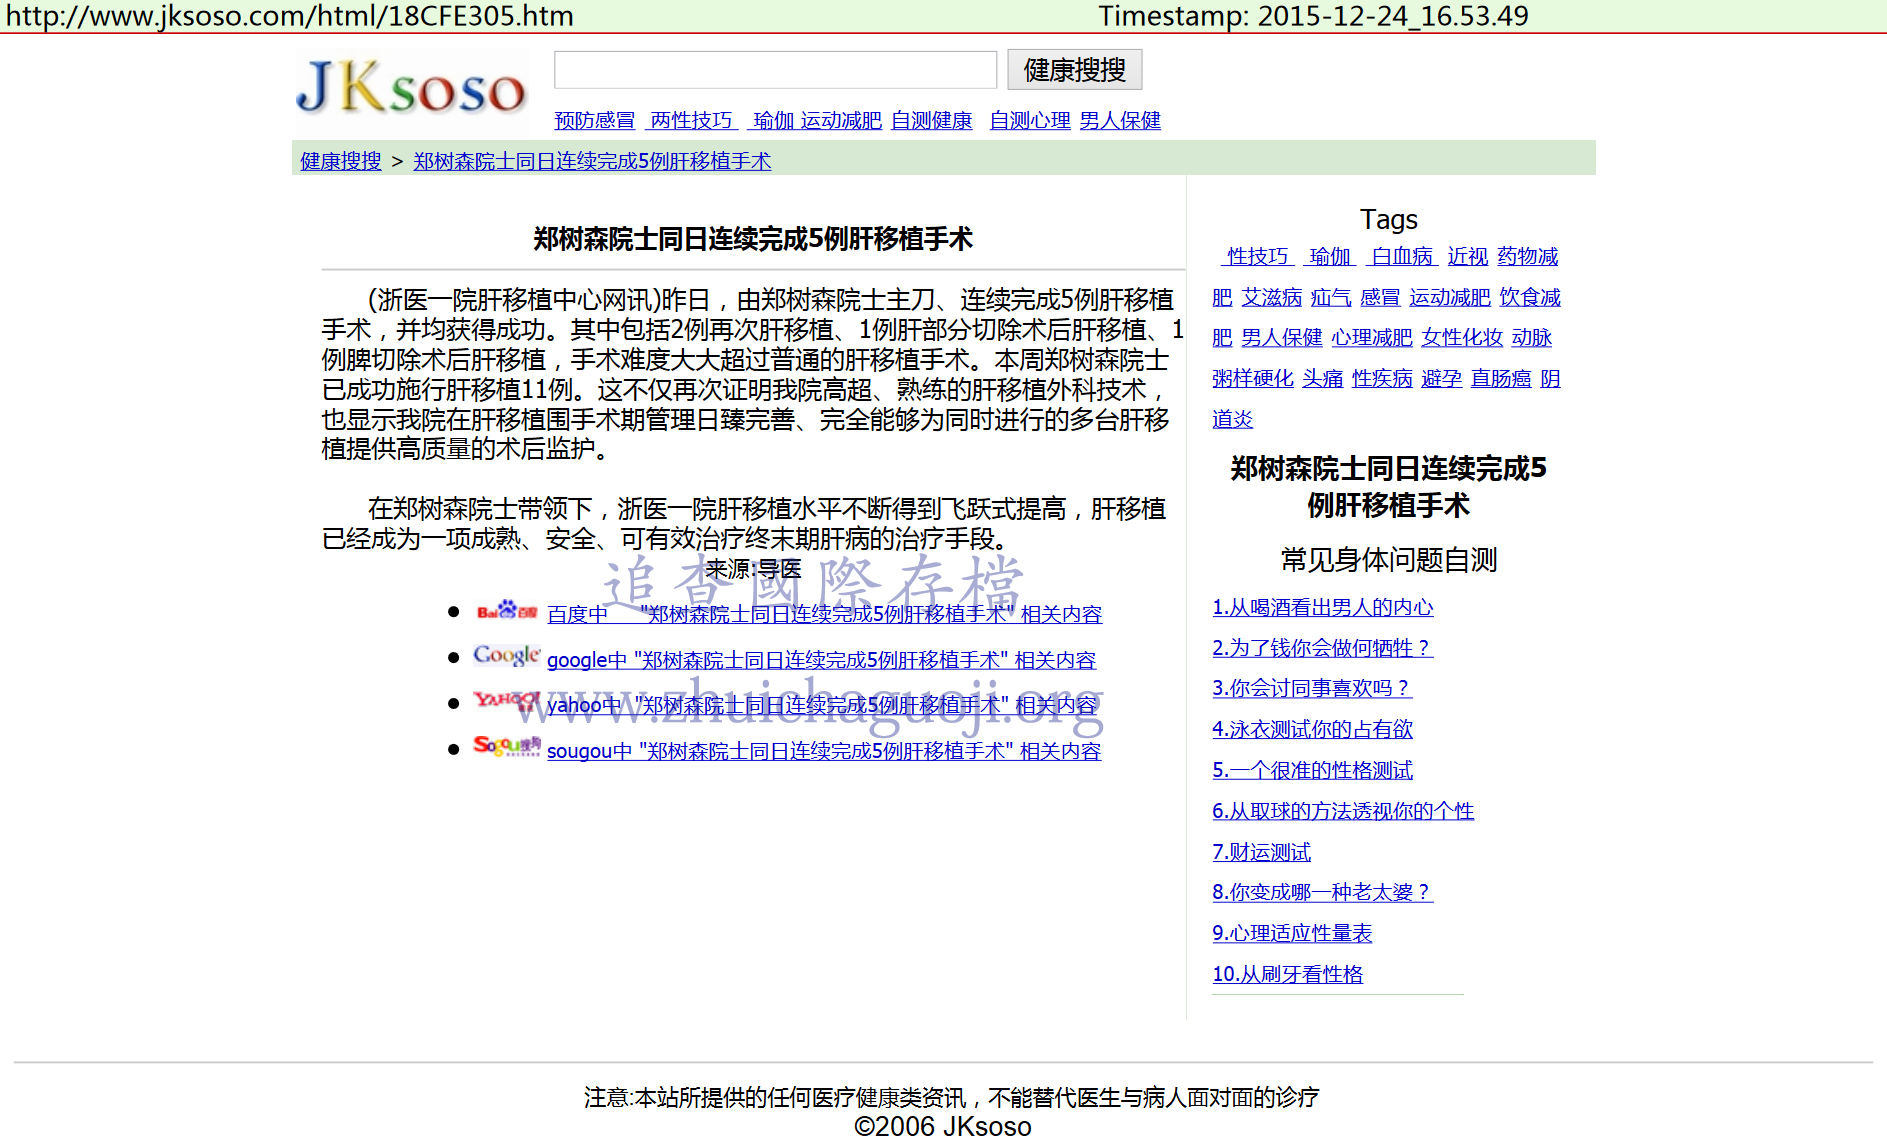Select the 艾滋病 tag

pyautogui.click(x=1271, y=298)
